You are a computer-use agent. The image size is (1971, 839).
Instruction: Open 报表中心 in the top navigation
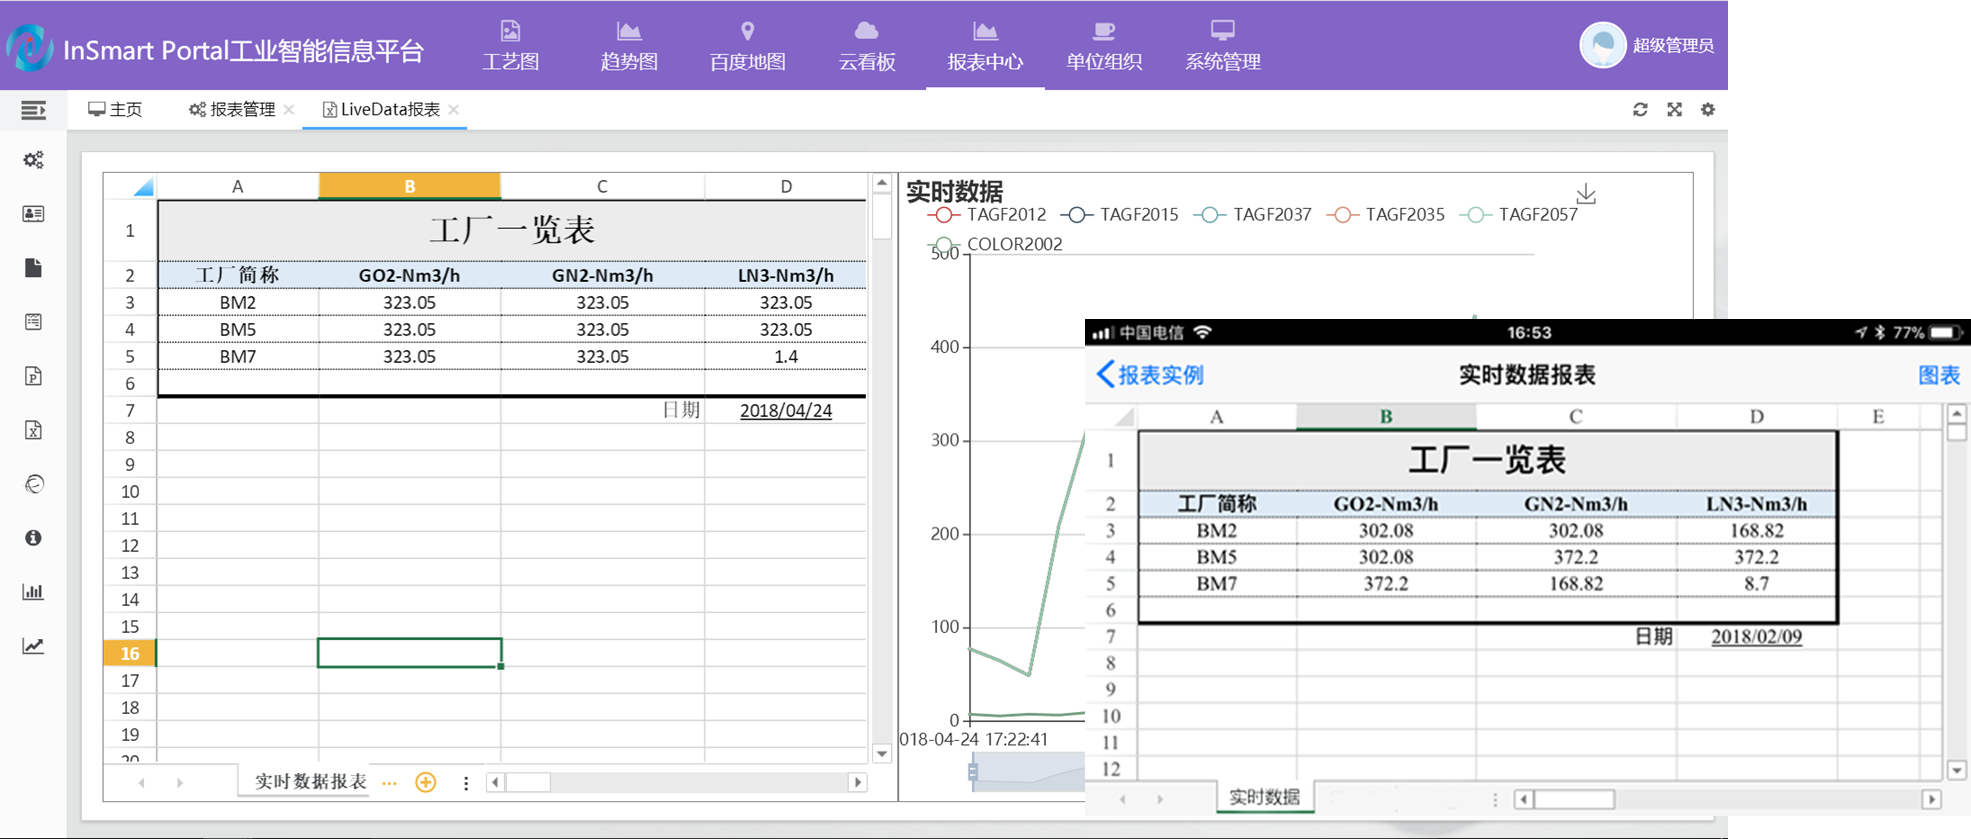point(985,46)
